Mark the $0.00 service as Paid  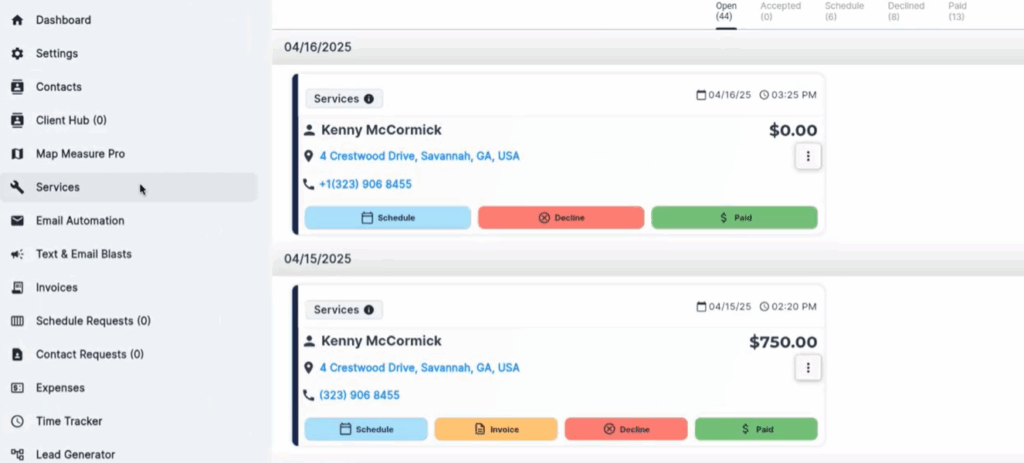coord(734,217)
